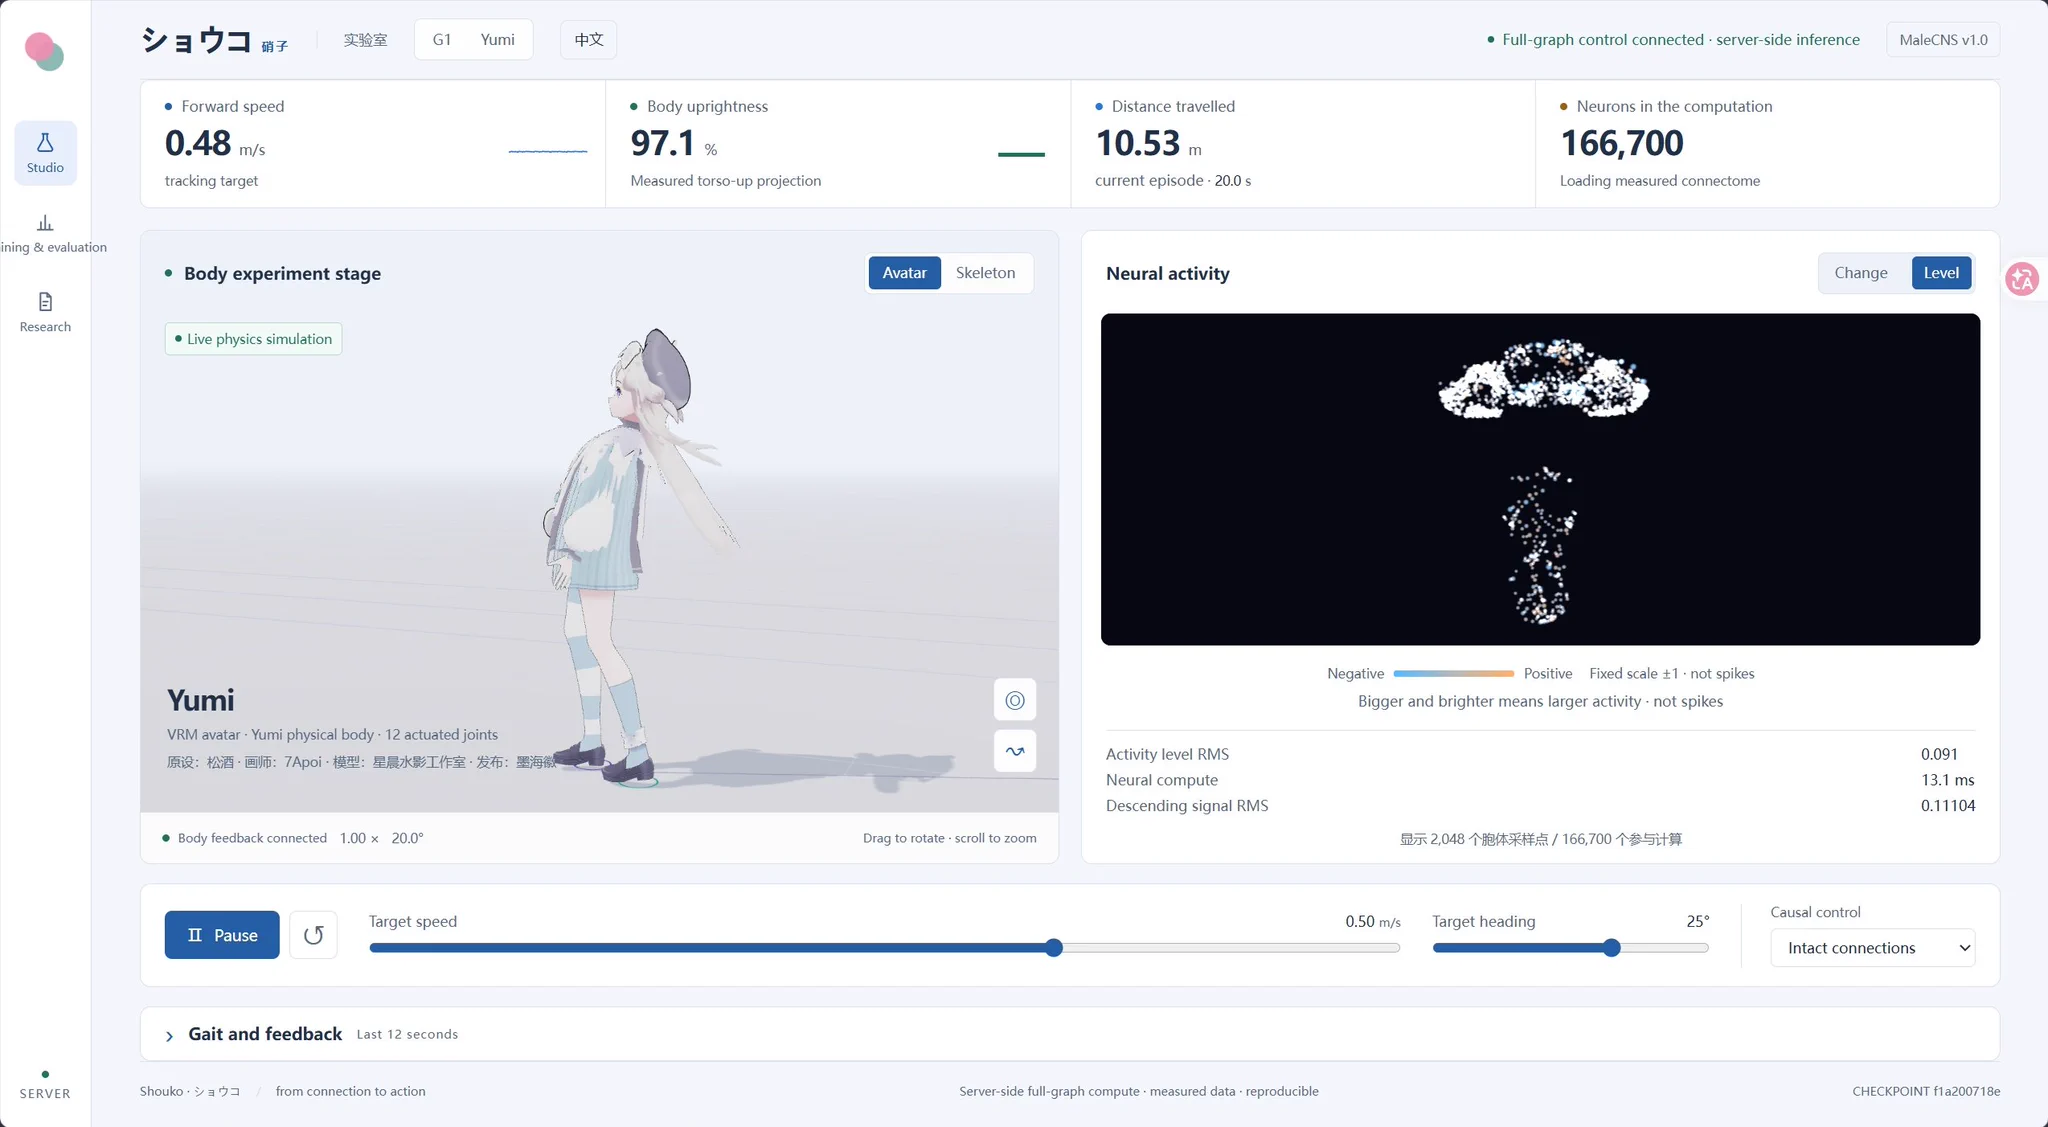Select the Yumi body option
Screen dimensions: 2048x1127
pos(497,40)
